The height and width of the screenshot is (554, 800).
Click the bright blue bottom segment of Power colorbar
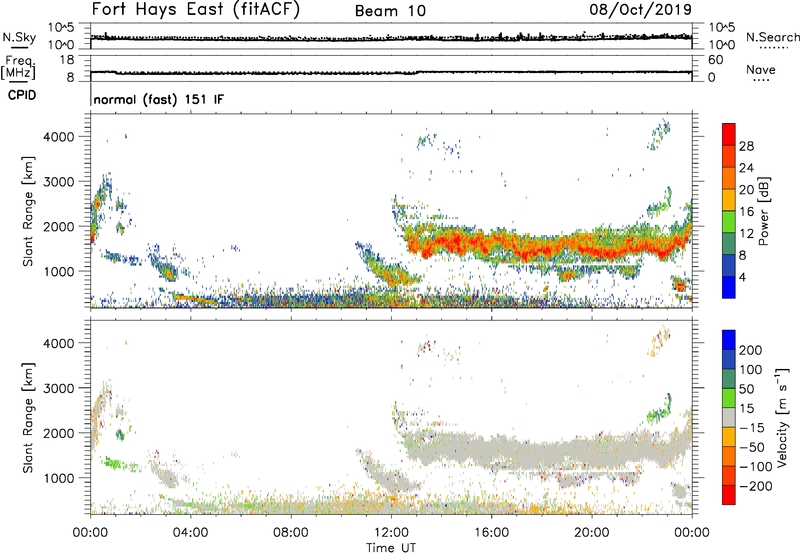(x=729, y=288)
